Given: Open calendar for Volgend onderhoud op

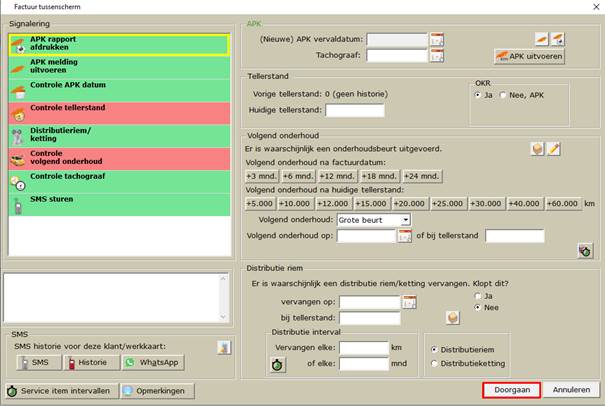Looking at the screenshot, I should 405,235.
